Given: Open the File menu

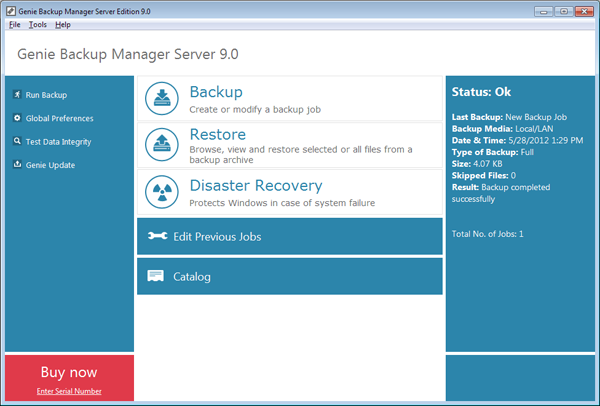Looking at the screenshot, I should [14, 24].
